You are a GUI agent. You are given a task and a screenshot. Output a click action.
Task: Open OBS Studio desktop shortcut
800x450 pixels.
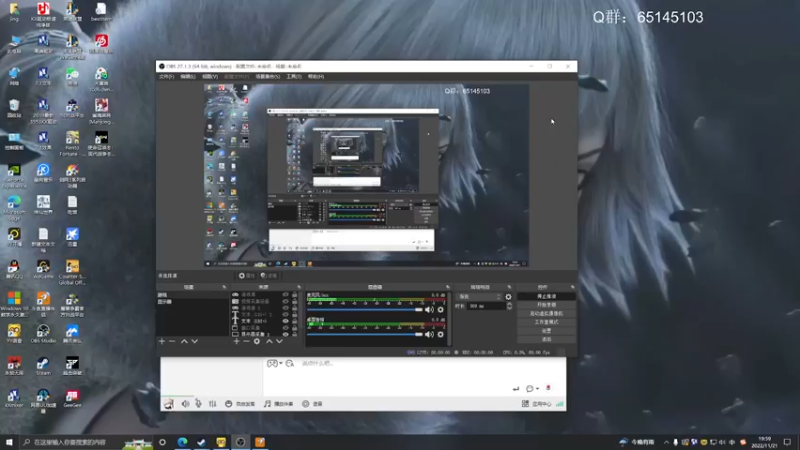click(x=43, y=334)
